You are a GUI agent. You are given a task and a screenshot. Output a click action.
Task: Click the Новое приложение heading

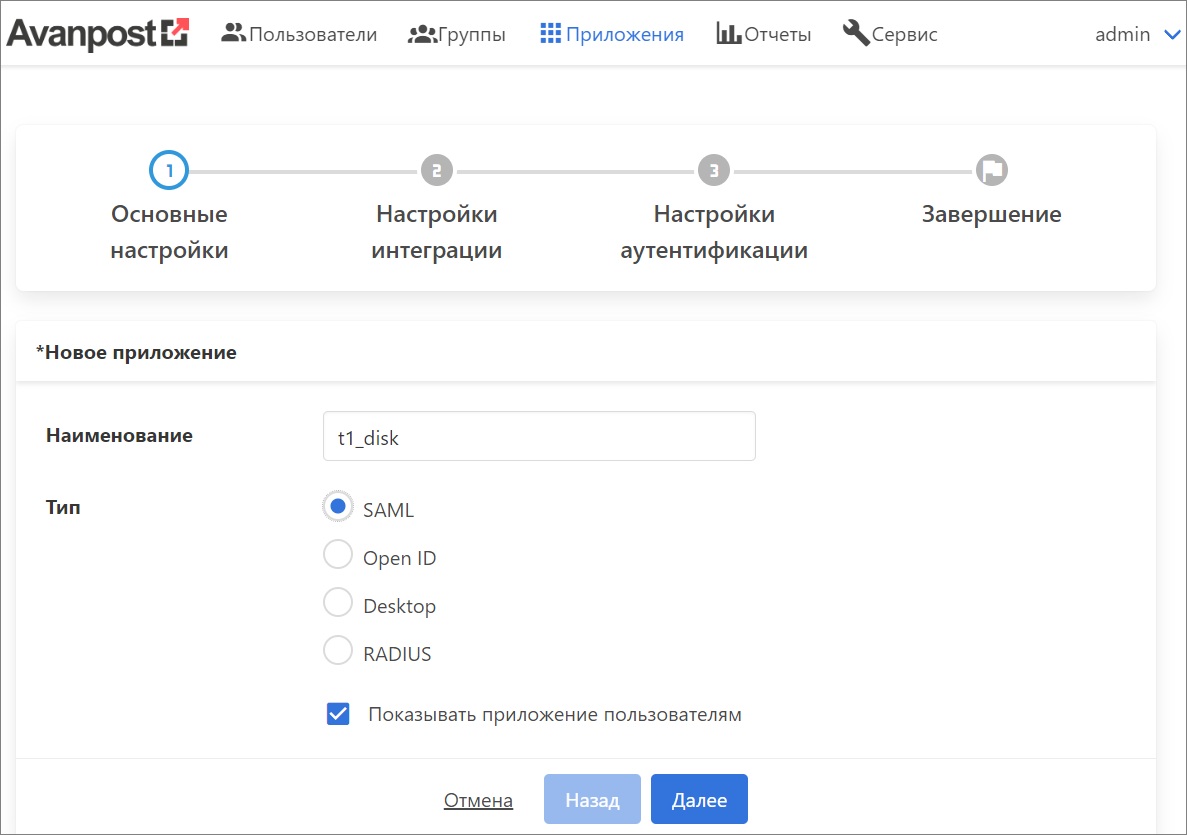click(136, 352)
